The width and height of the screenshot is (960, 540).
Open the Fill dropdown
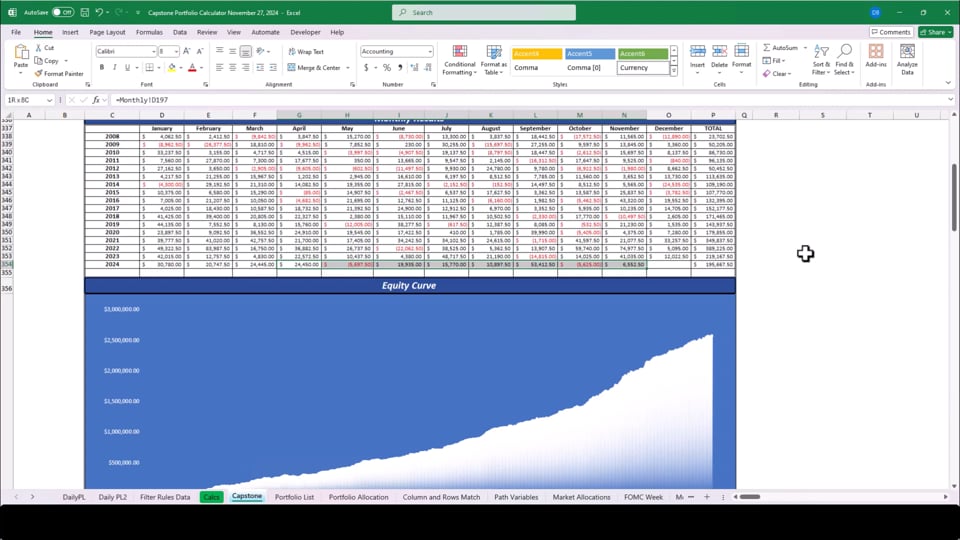[x=774, y=61]
